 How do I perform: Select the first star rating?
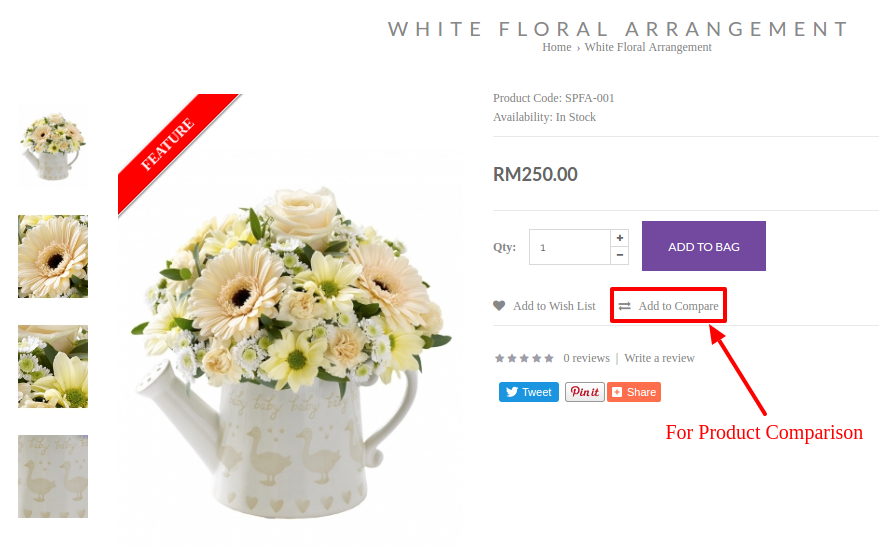pos(499,358)
